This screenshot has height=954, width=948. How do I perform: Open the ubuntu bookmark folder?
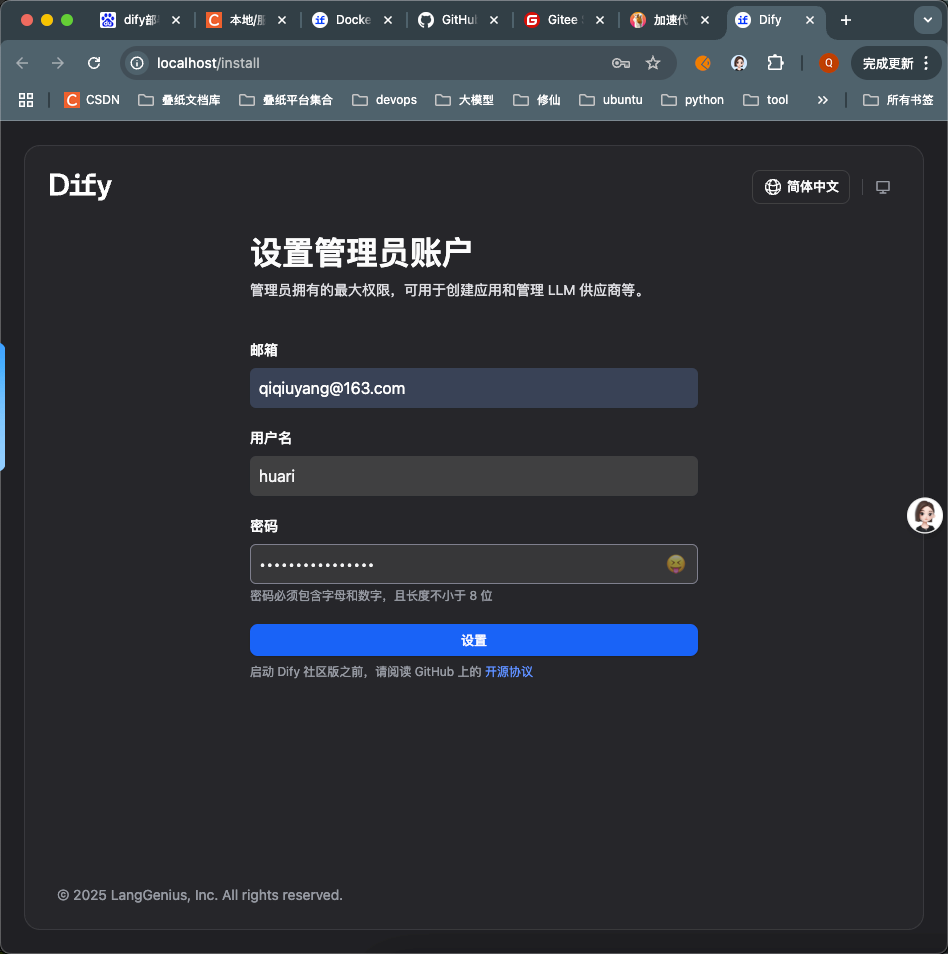(x=611, y=100)
